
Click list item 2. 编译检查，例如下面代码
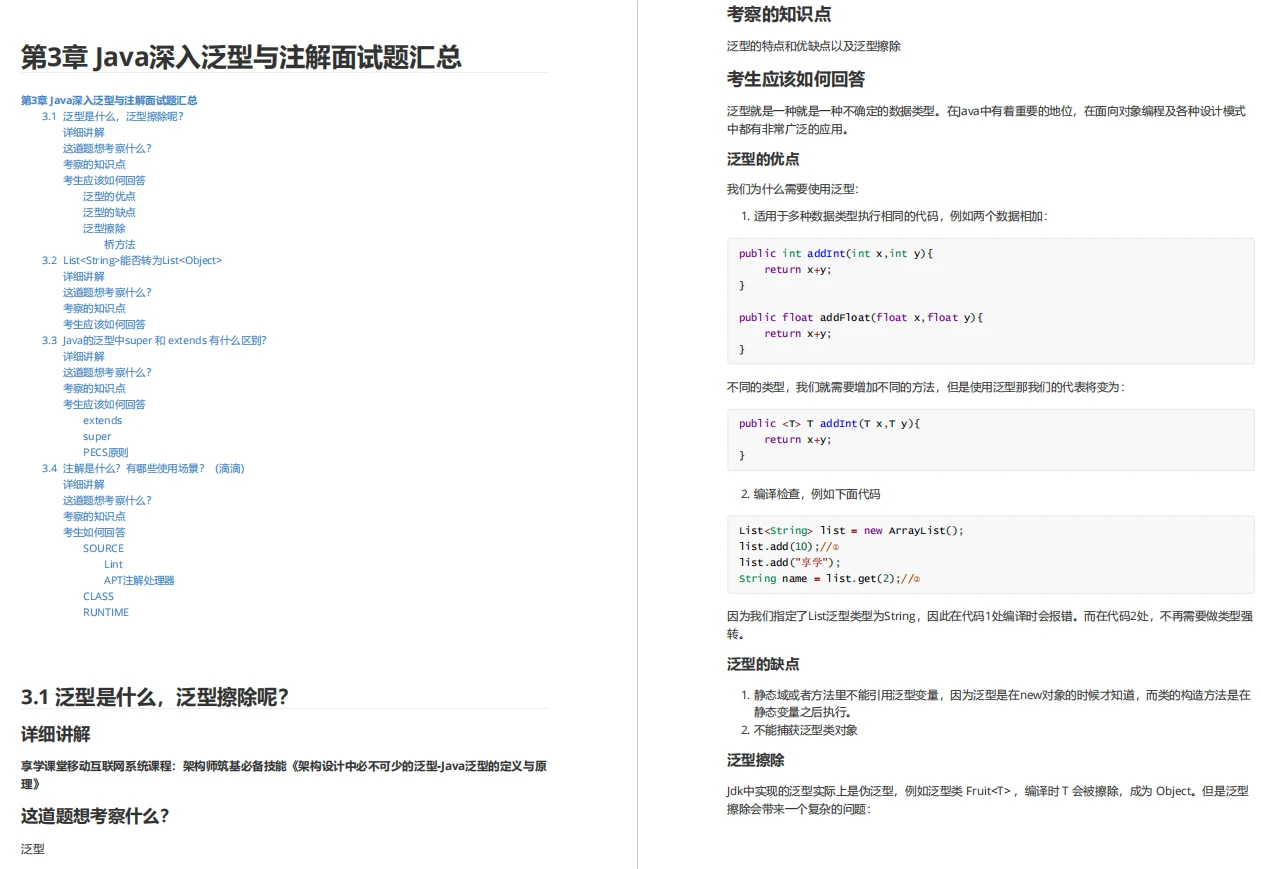(811, 494)
